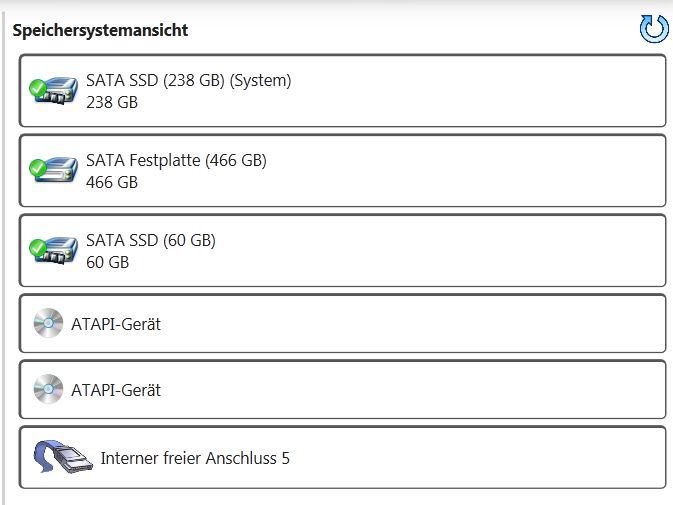
Task: Click the Speichersystemansicht heading
Action: coord(100,30)
